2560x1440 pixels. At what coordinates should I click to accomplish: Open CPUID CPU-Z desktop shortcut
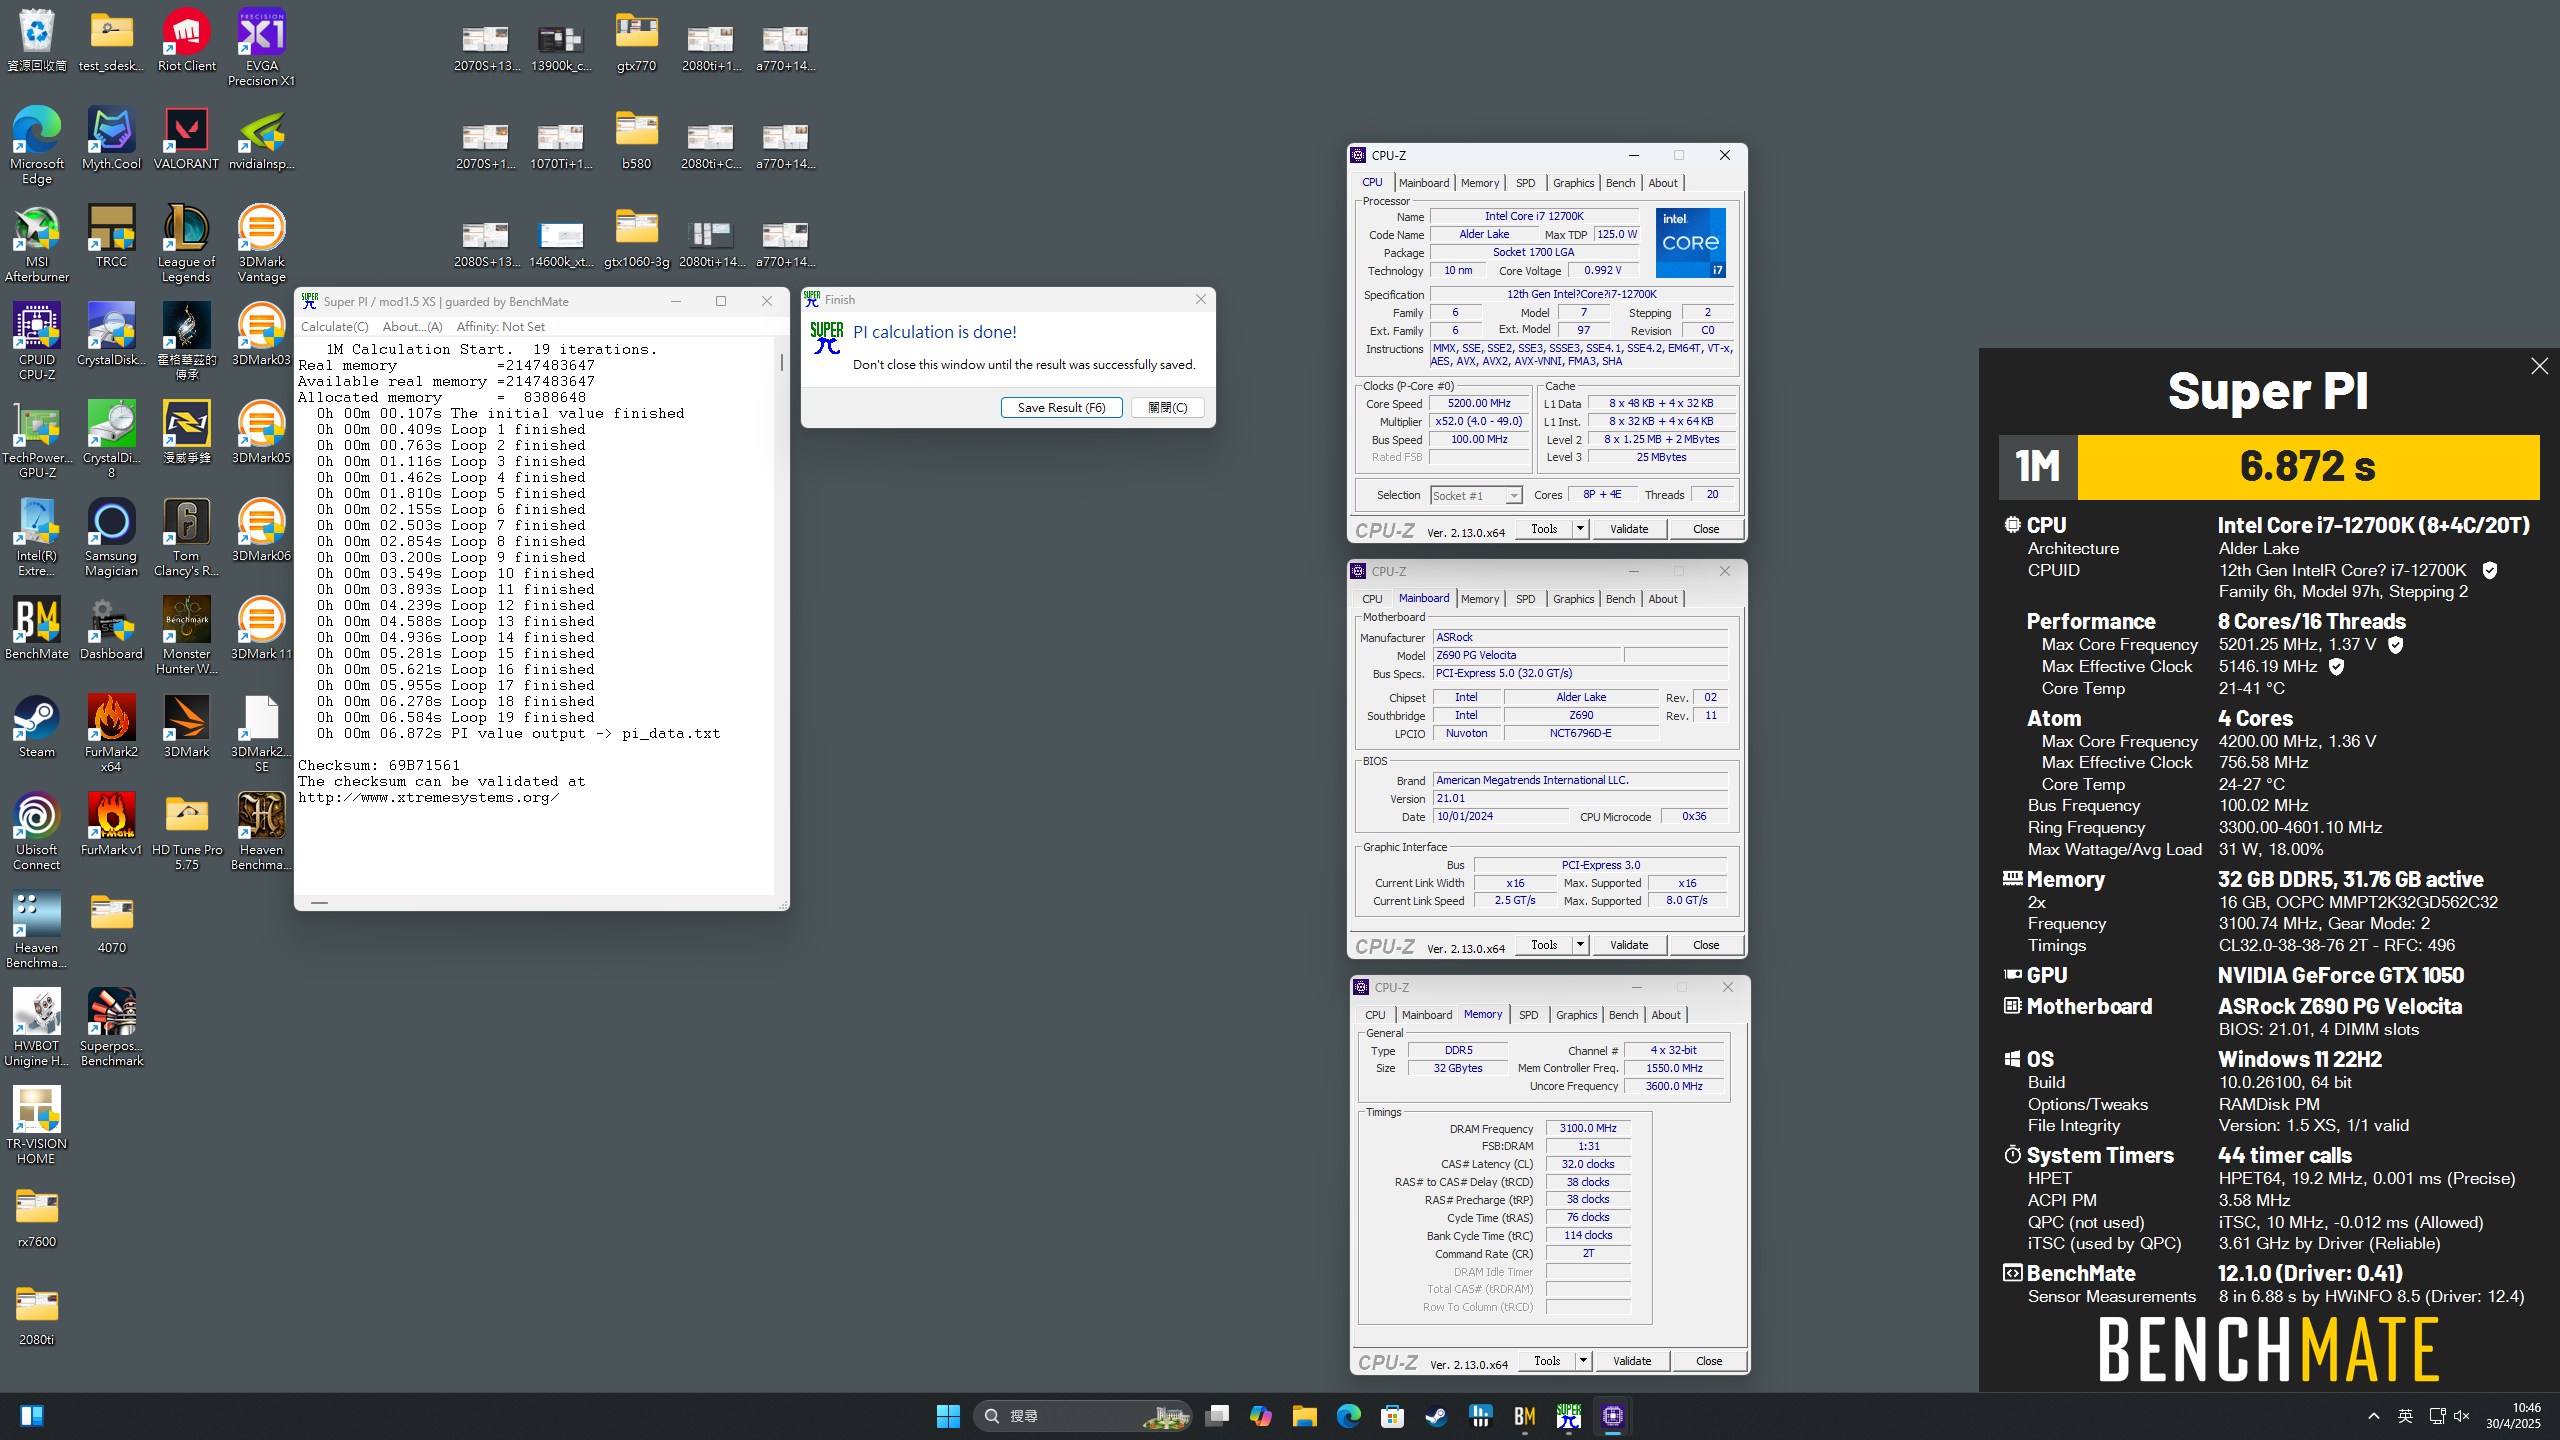coord(37,343)
